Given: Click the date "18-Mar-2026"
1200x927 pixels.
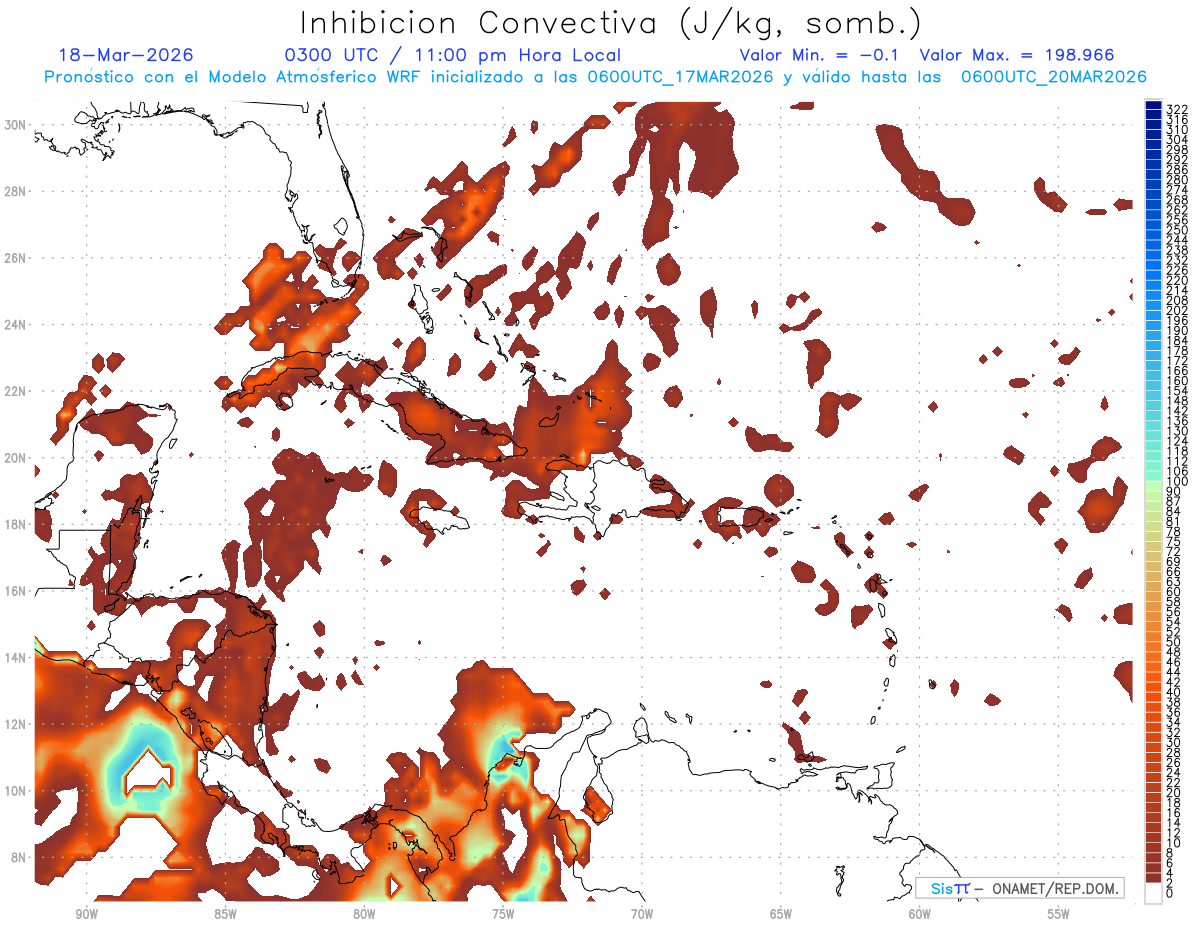Looking at the screenshot, I should pos(126,55).
